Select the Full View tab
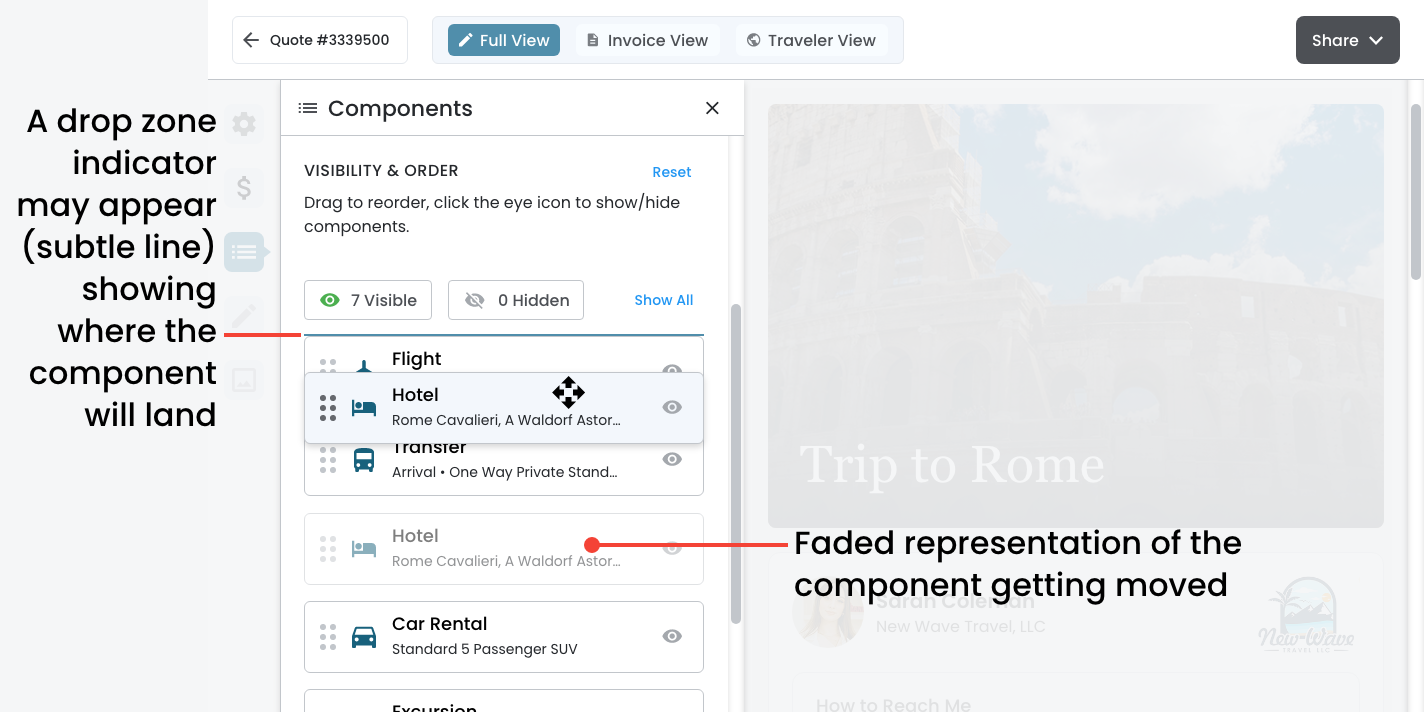The image size is (1424, 712). [504, 40]
